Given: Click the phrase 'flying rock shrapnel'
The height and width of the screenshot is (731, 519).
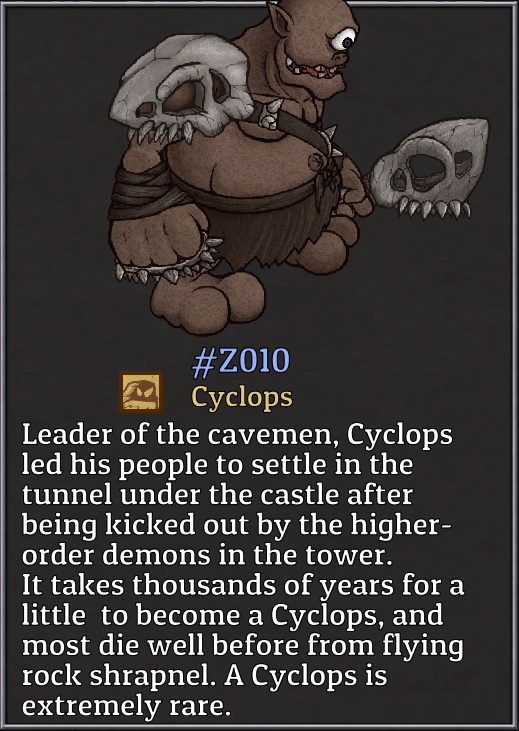Looking at the screenshot, I should tap(243, 661).
